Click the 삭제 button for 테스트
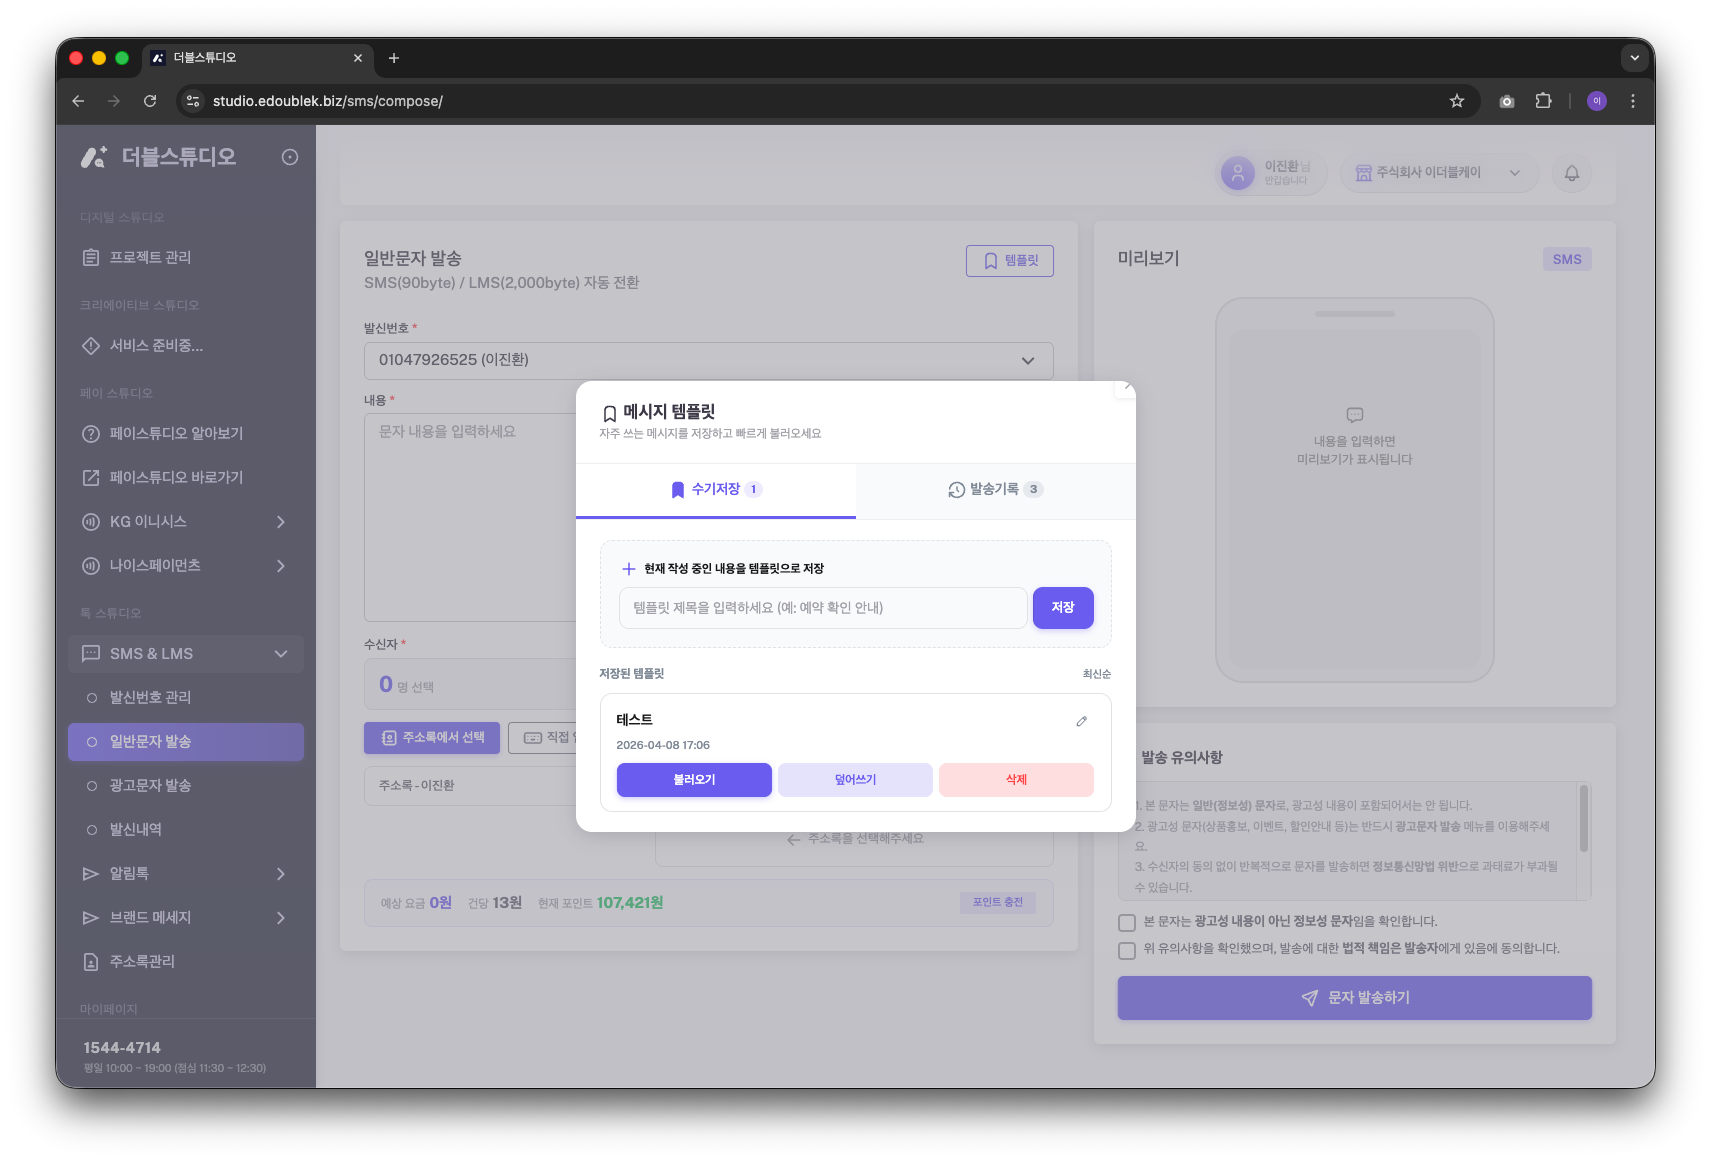This screenshot has height=1162, width=1711. 1016,780
